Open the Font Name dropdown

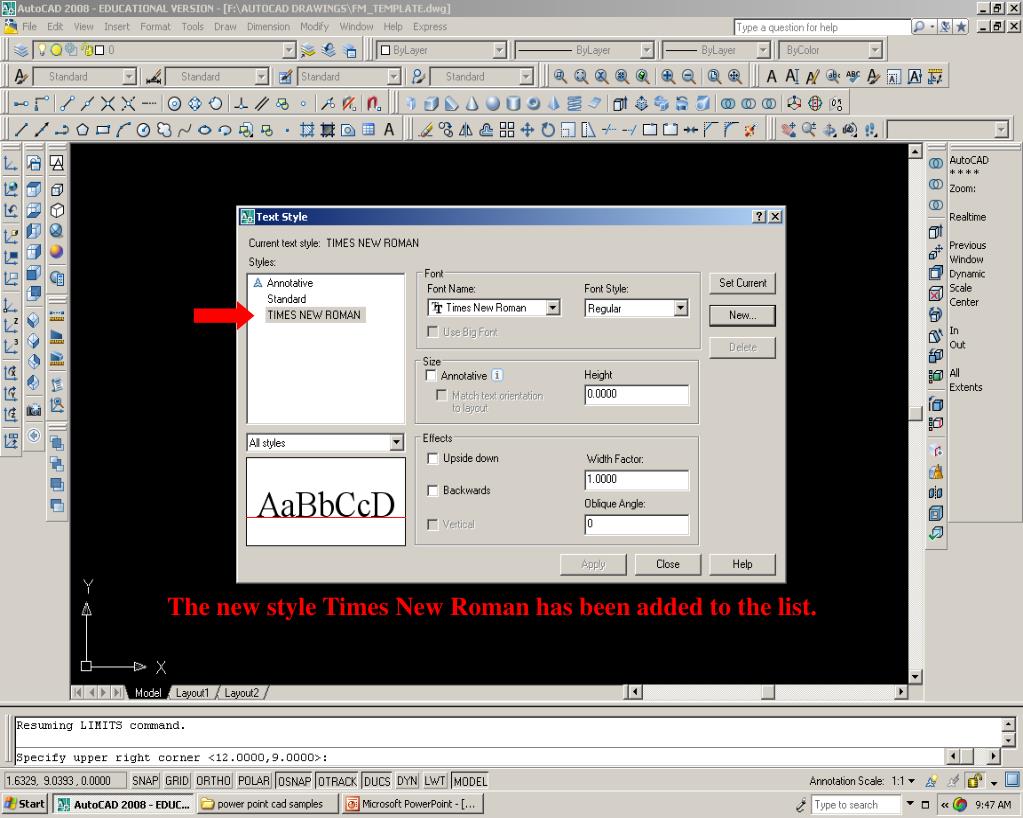coord(553,307)
